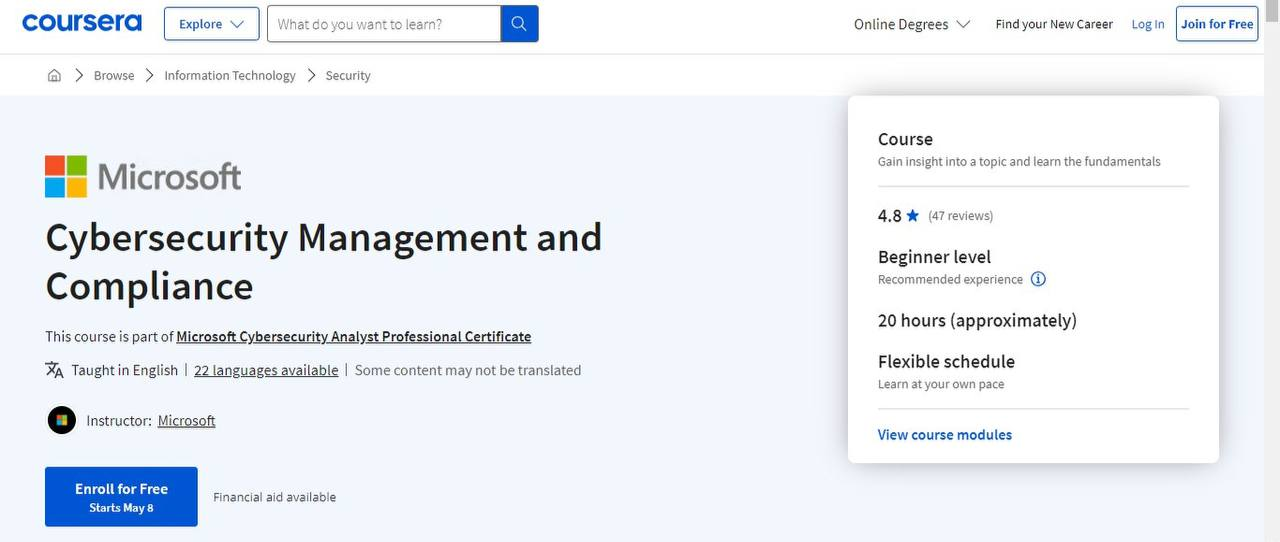The image size is (1280, 542).
Task: Click the Coursera logo
Action: pos(82,23)
